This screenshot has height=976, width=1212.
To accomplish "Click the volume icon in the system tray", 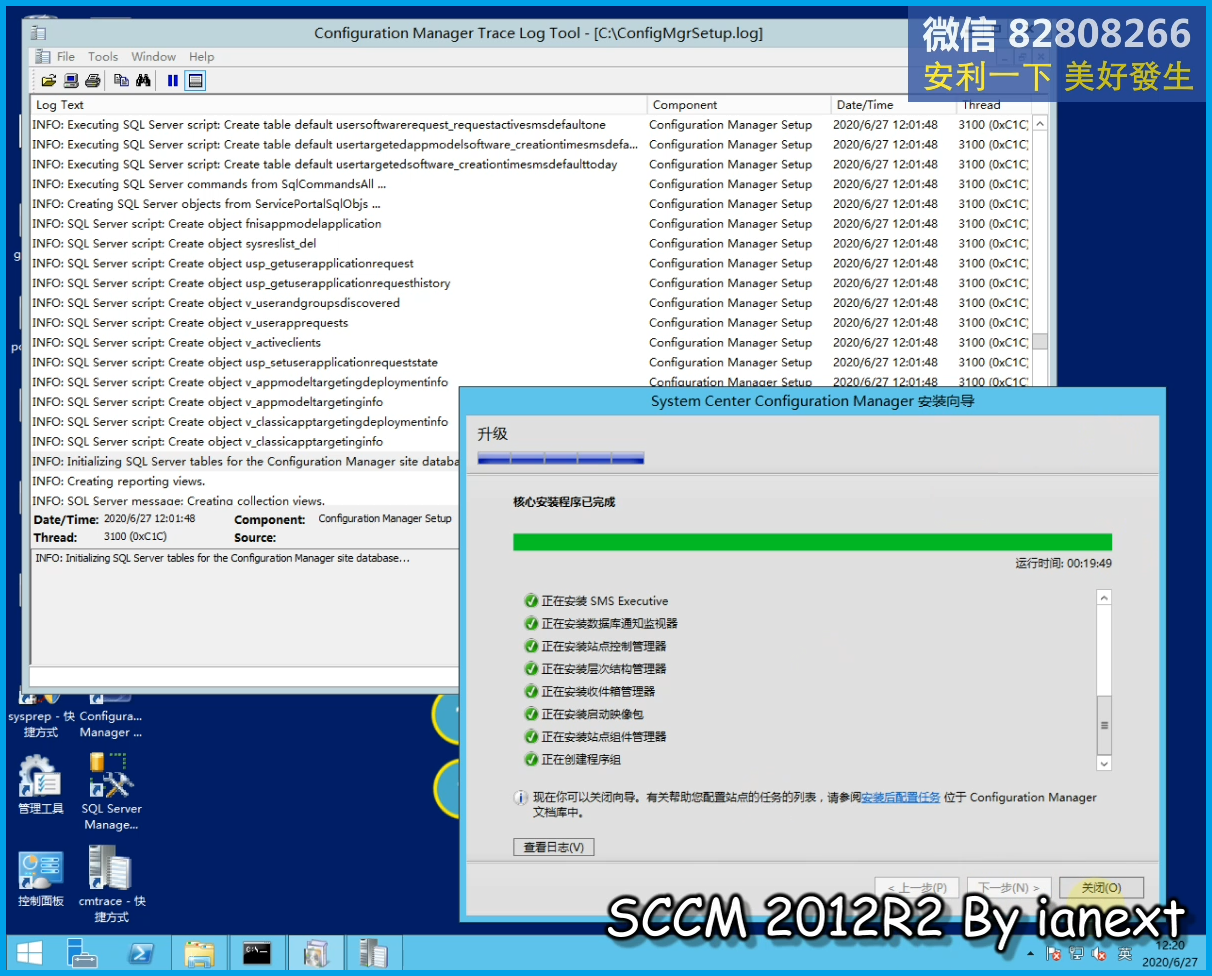I will pos(1100,954).
